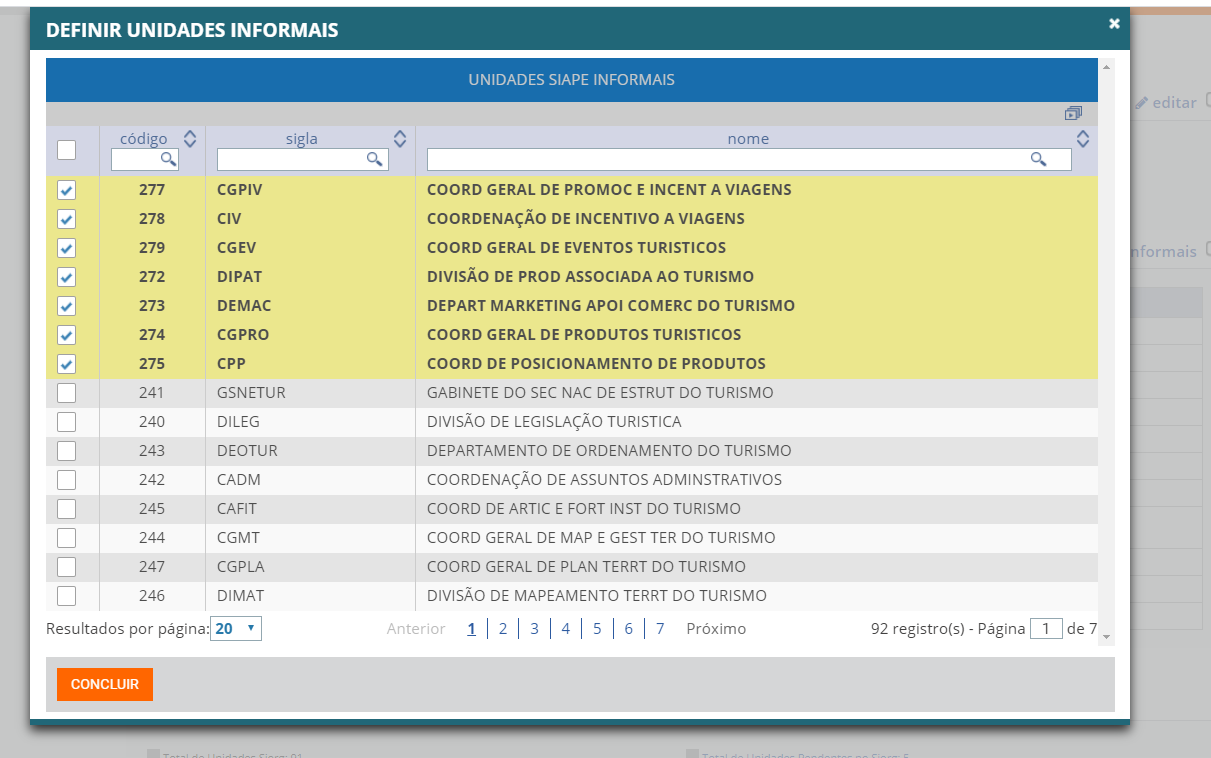Click the dialog's vertical scrollbar
The width and height of the screenshot is (1211, 758).
tap(1105, 350)
